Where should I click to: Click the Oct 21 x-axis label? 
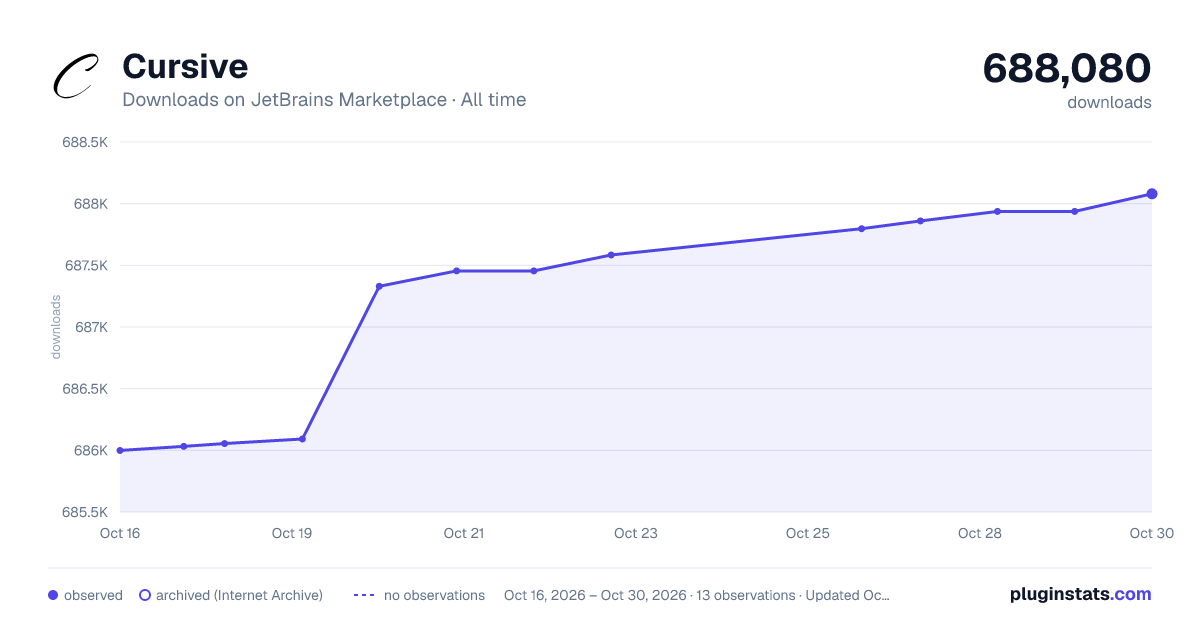[x=464, y=533]
